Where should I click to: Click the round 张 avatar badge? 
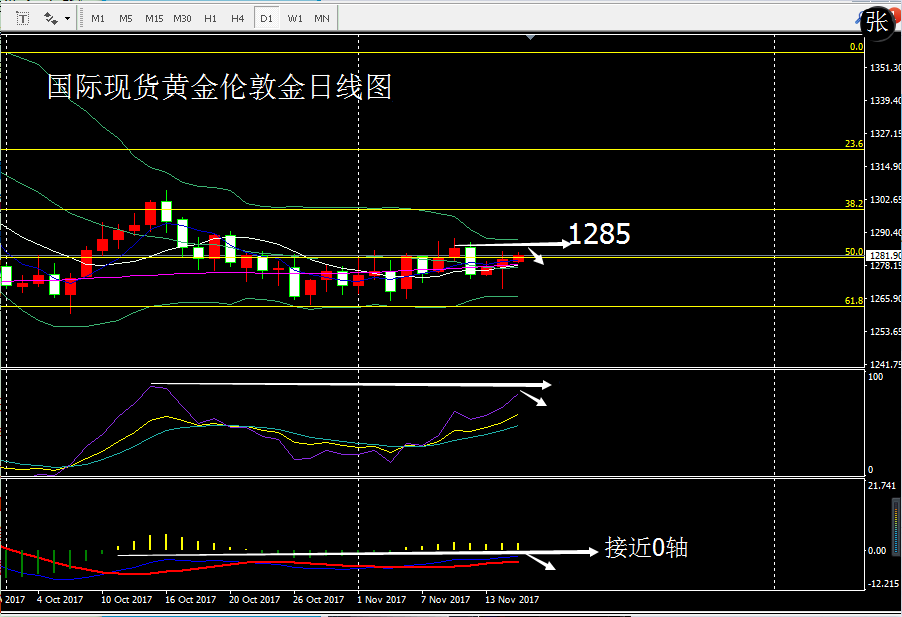pos(880,23)
